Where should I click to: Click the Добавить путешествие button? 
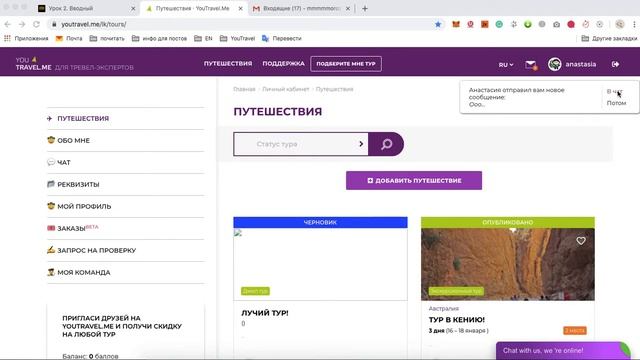click(x=414, y=180)
